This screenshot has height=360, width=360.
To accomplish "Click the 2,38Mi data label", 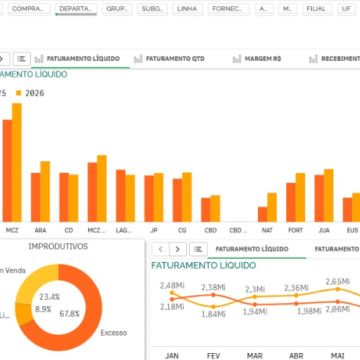I will tap(213, 287).
